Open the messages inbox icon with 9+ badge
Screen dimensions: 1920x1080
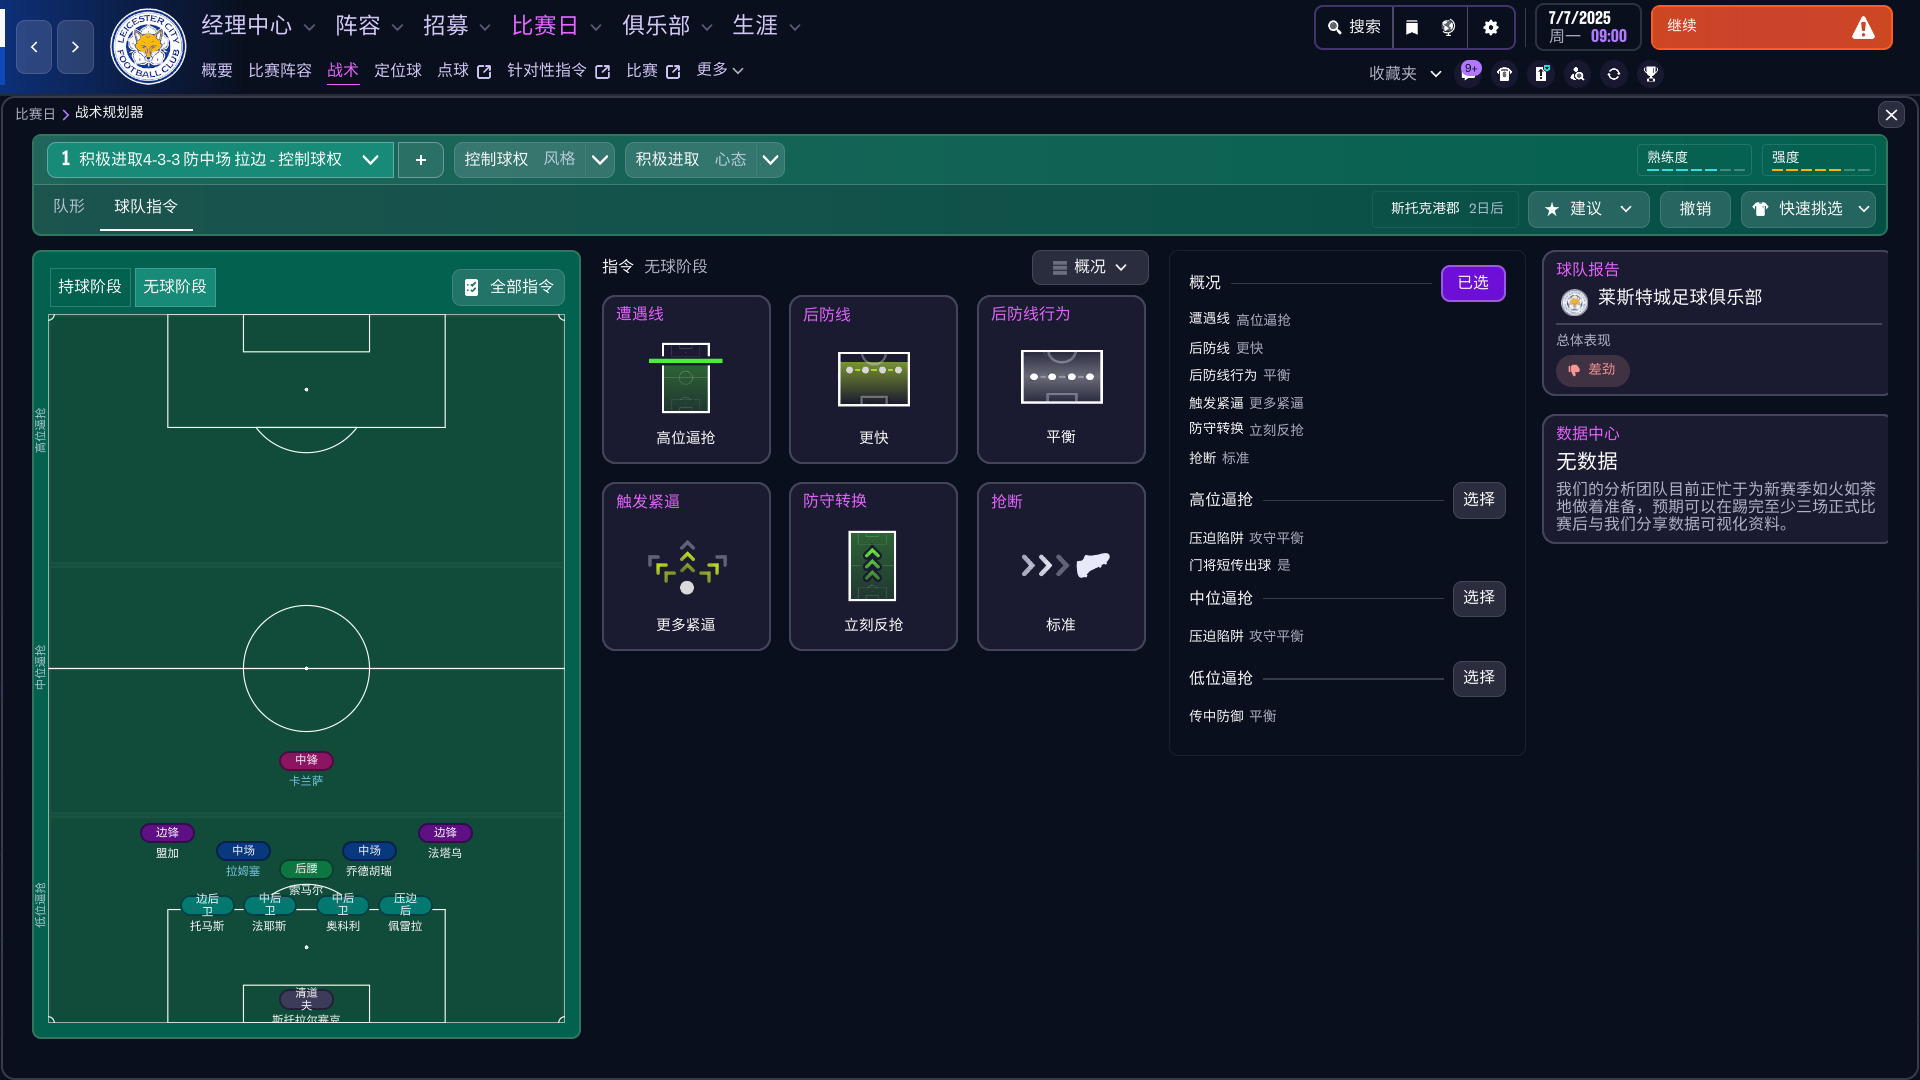(1468, 73)
